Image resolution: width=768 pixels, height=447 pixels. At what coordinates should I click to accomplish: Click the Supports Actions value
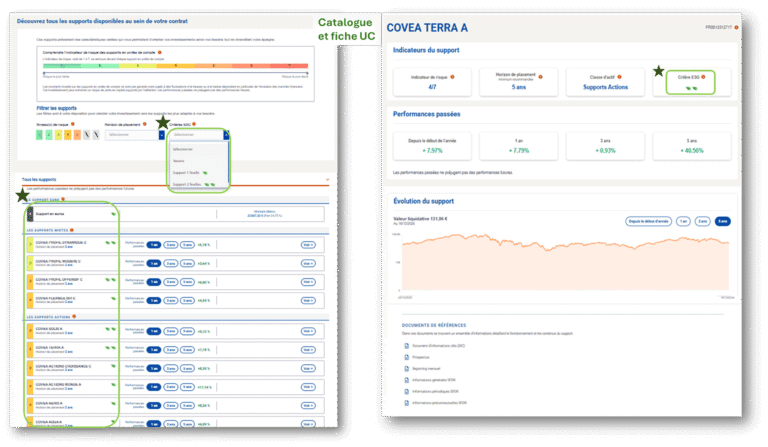click(605, 87)
